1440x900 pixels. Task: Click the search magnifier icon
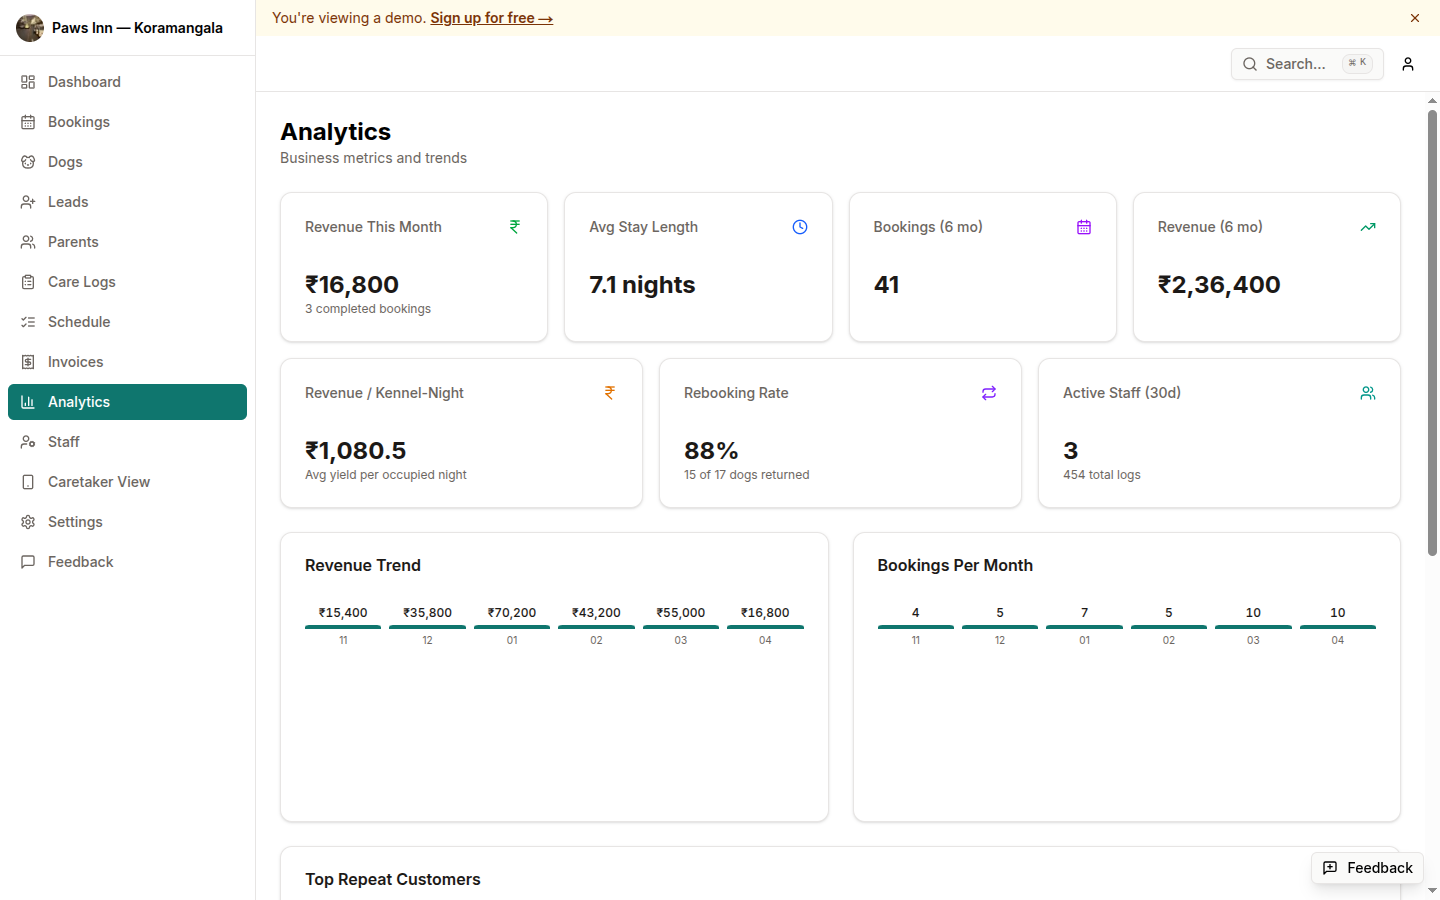click(1249, 64)
